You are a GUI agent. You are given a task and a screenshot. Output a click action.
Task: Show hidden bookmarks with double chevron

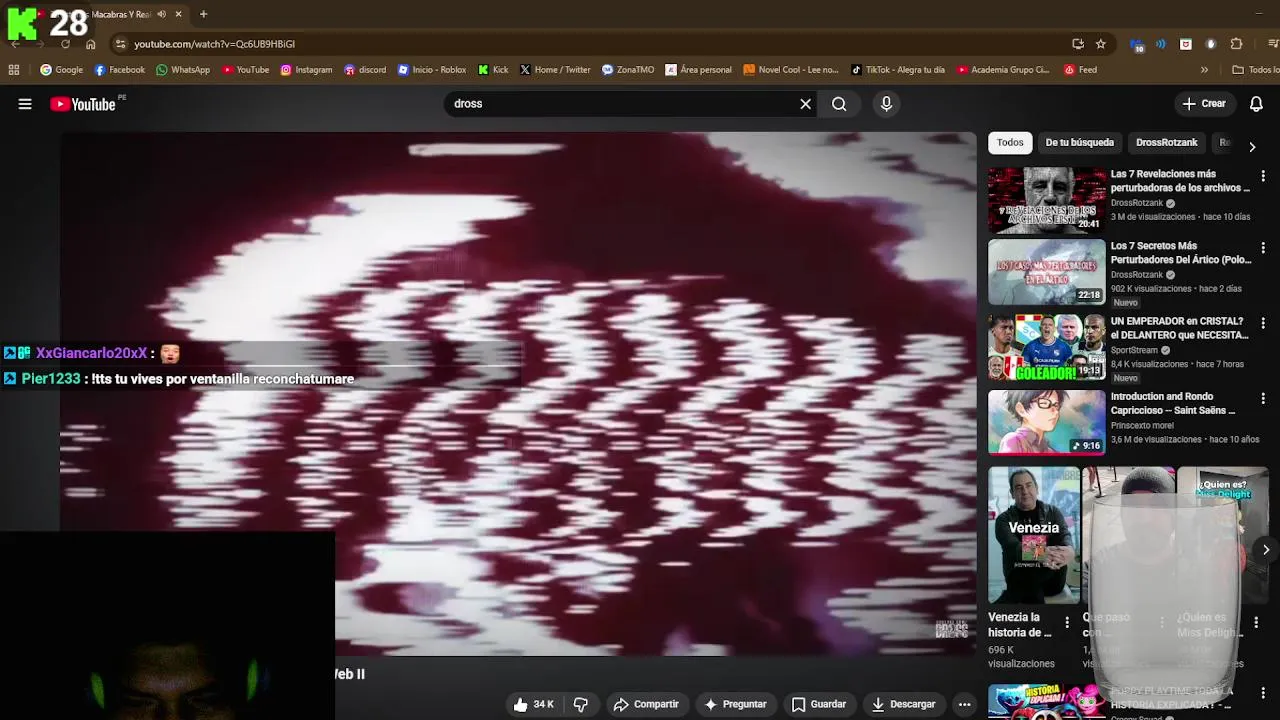point(1204,70)
